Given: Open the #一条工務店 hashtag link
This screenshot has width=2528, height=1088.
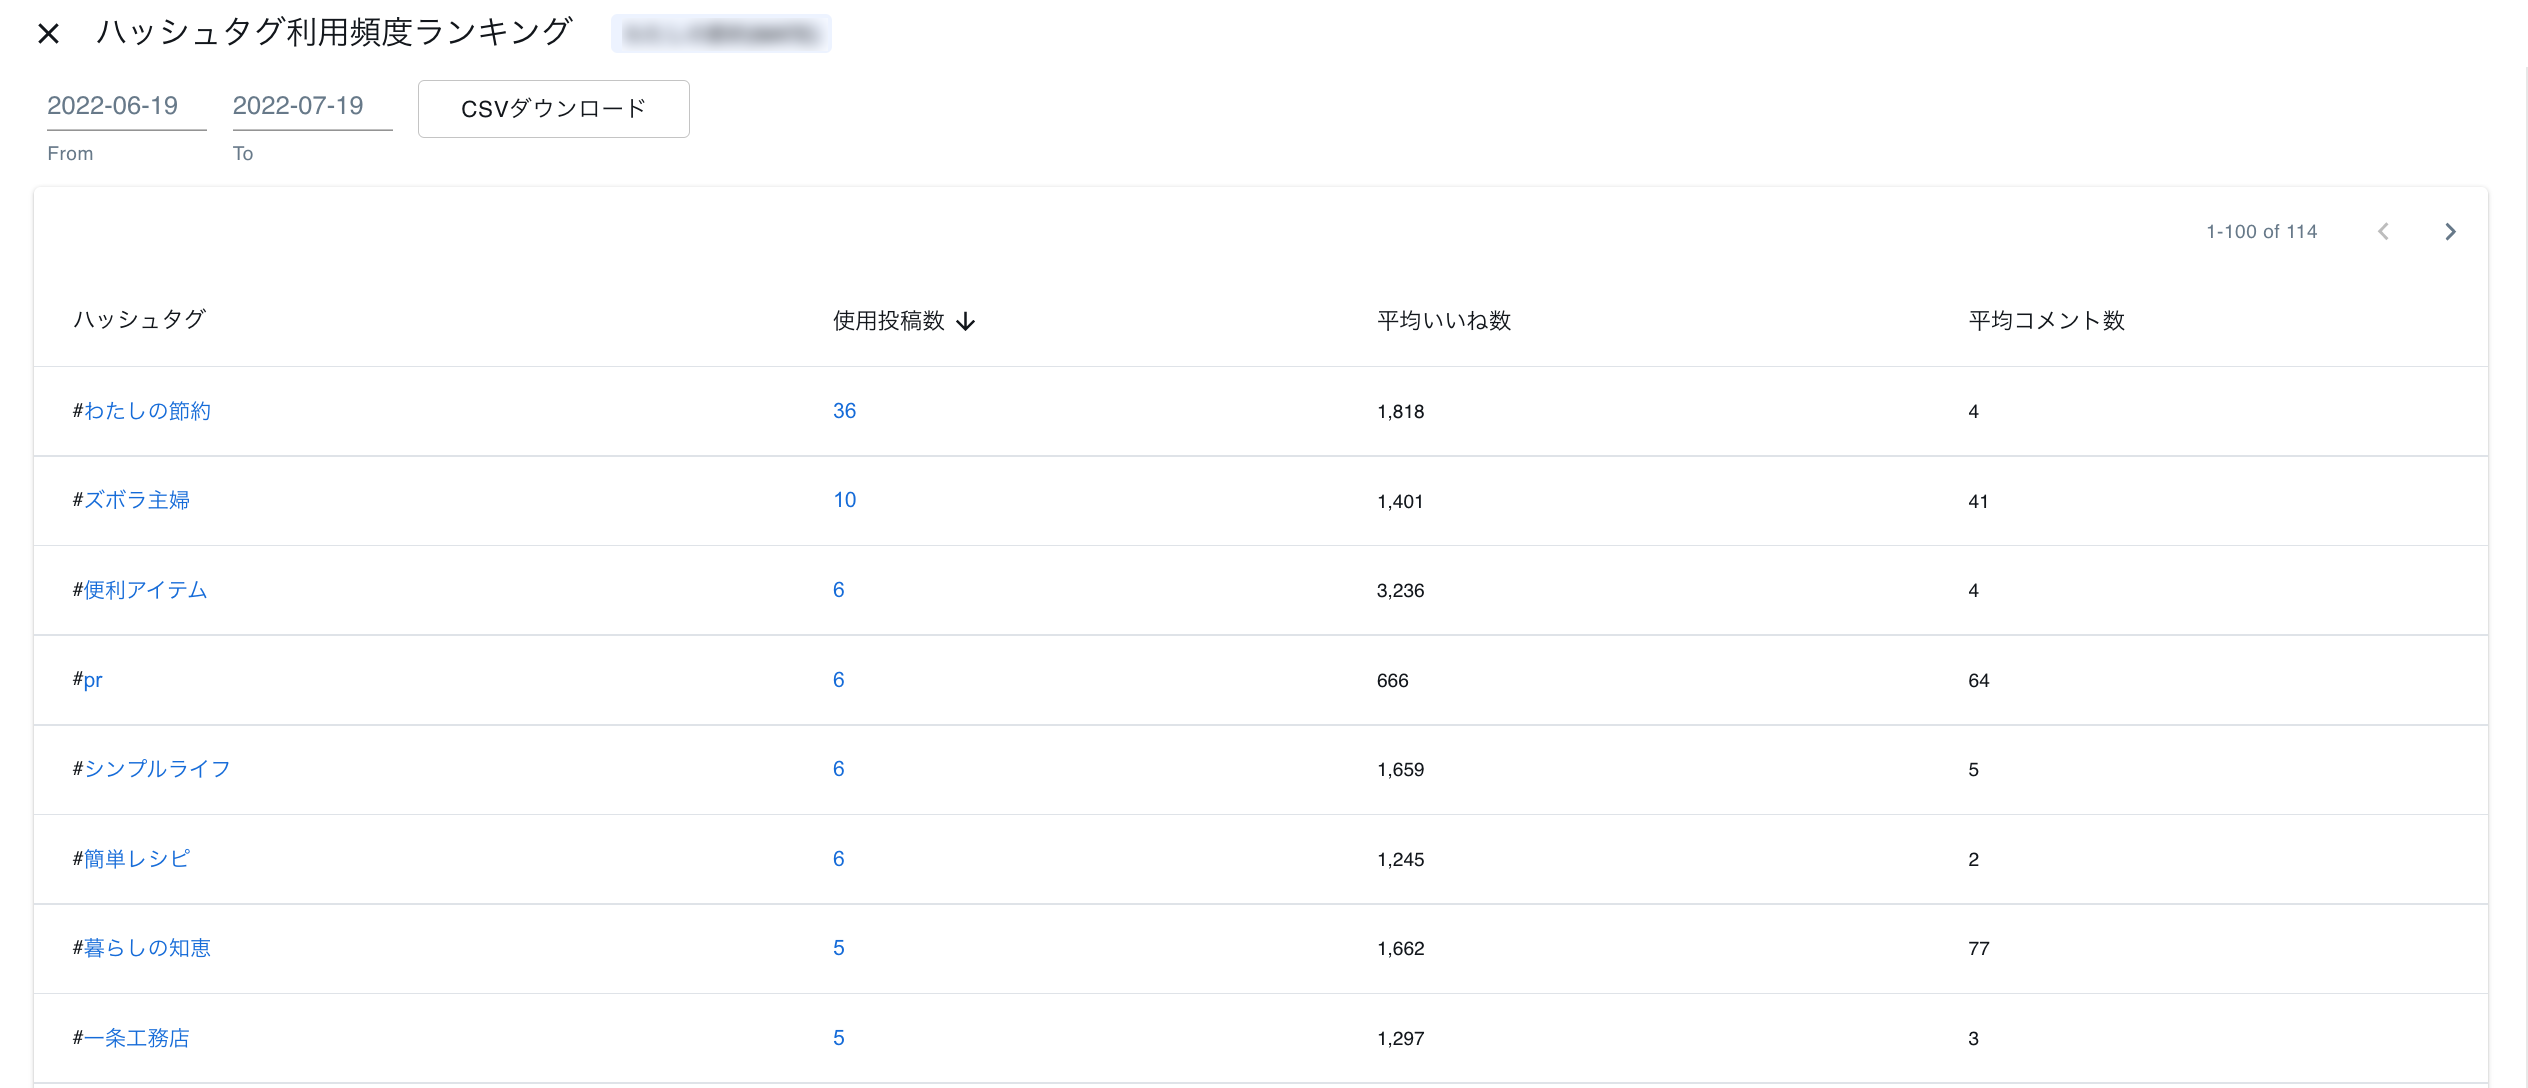Looking at the screenshot, I should coord(136,1038).
